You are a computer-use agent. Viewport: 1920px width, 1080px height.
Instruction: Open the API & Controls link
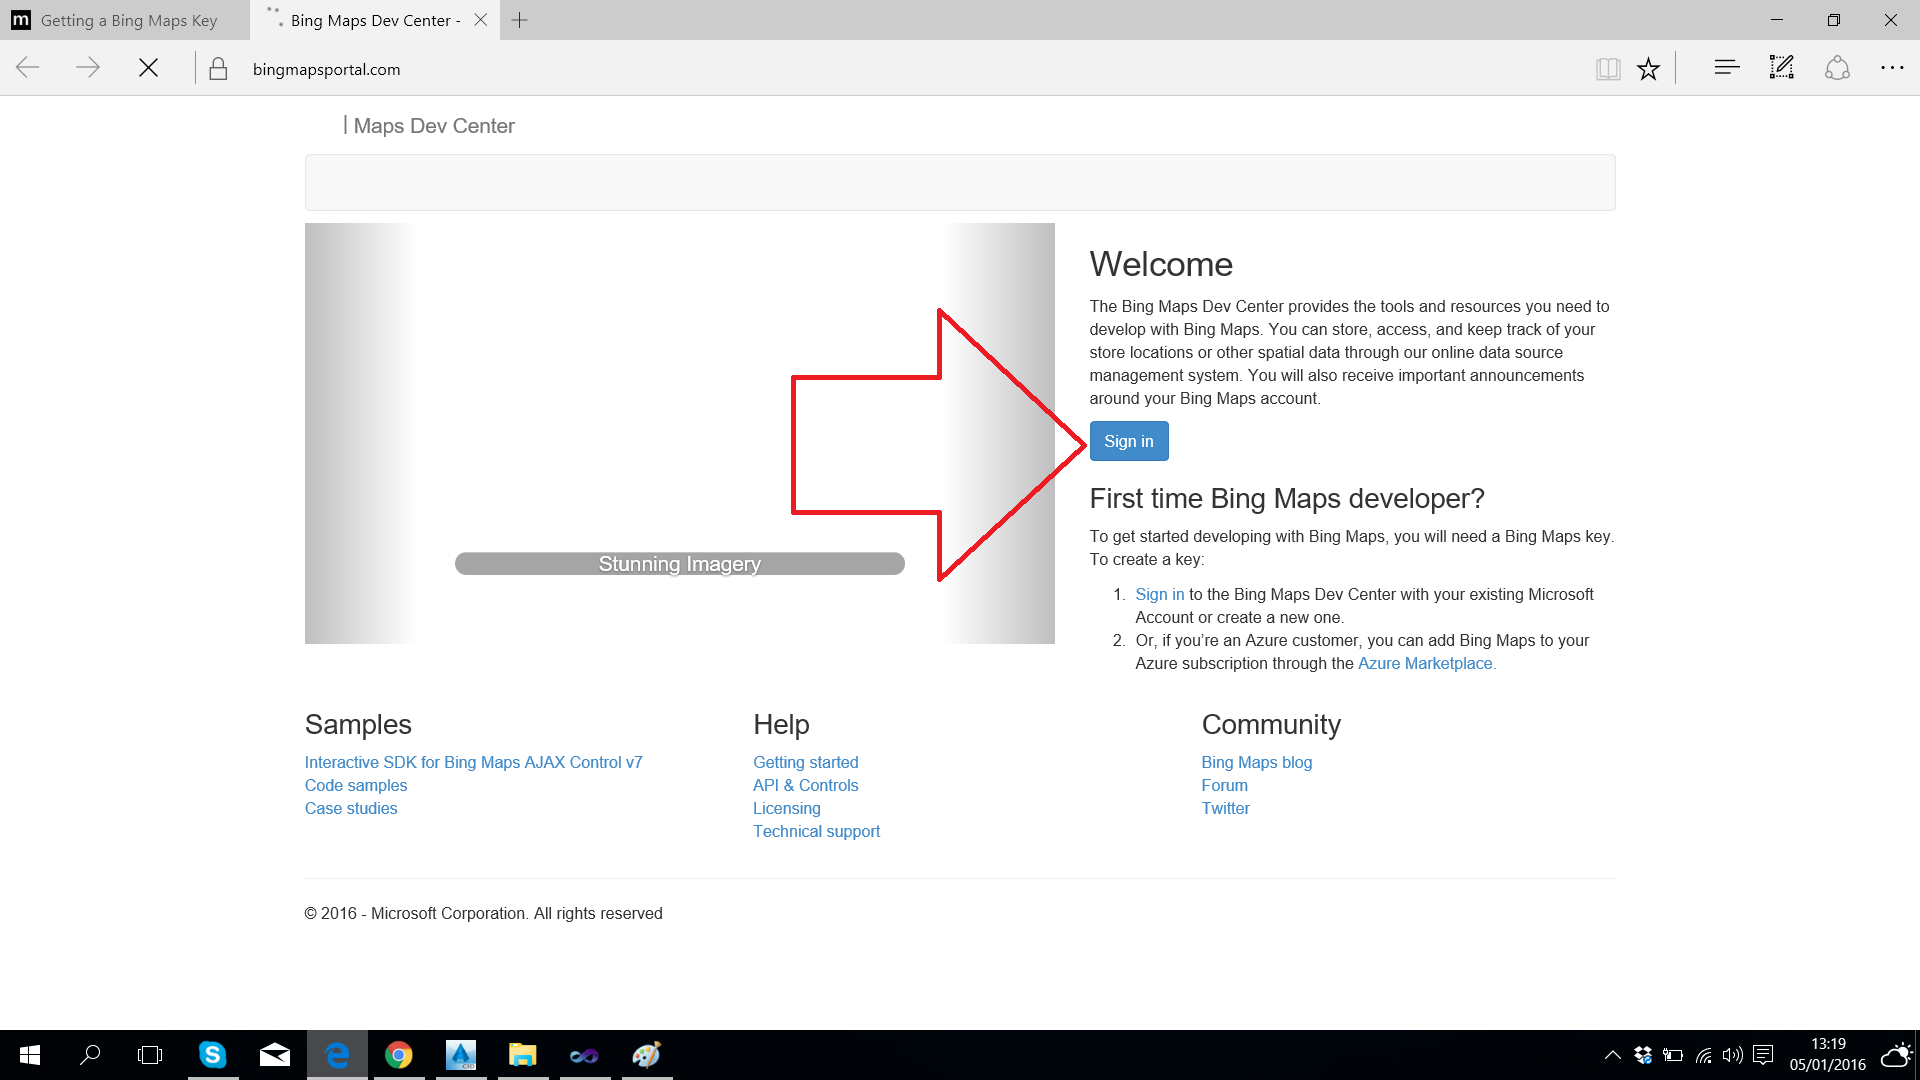[x=805, y=785]
